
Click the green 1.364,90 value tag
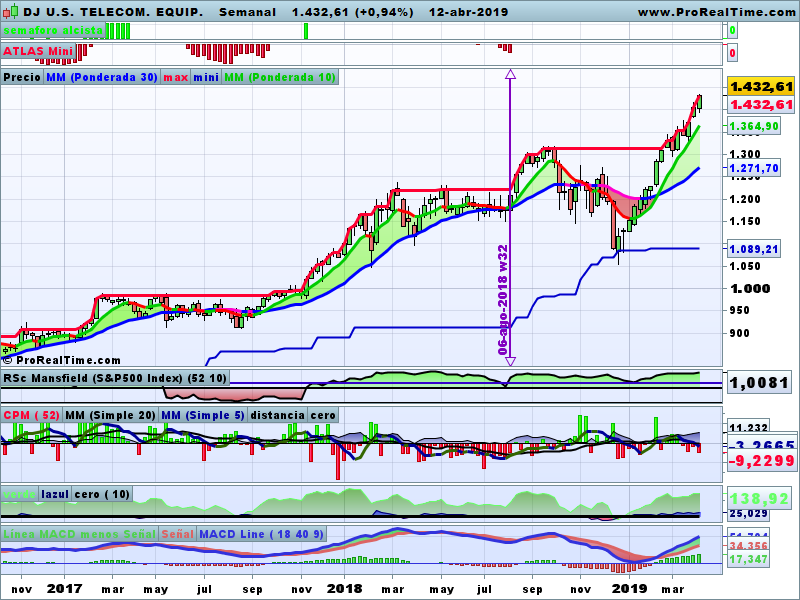[754, 126]
